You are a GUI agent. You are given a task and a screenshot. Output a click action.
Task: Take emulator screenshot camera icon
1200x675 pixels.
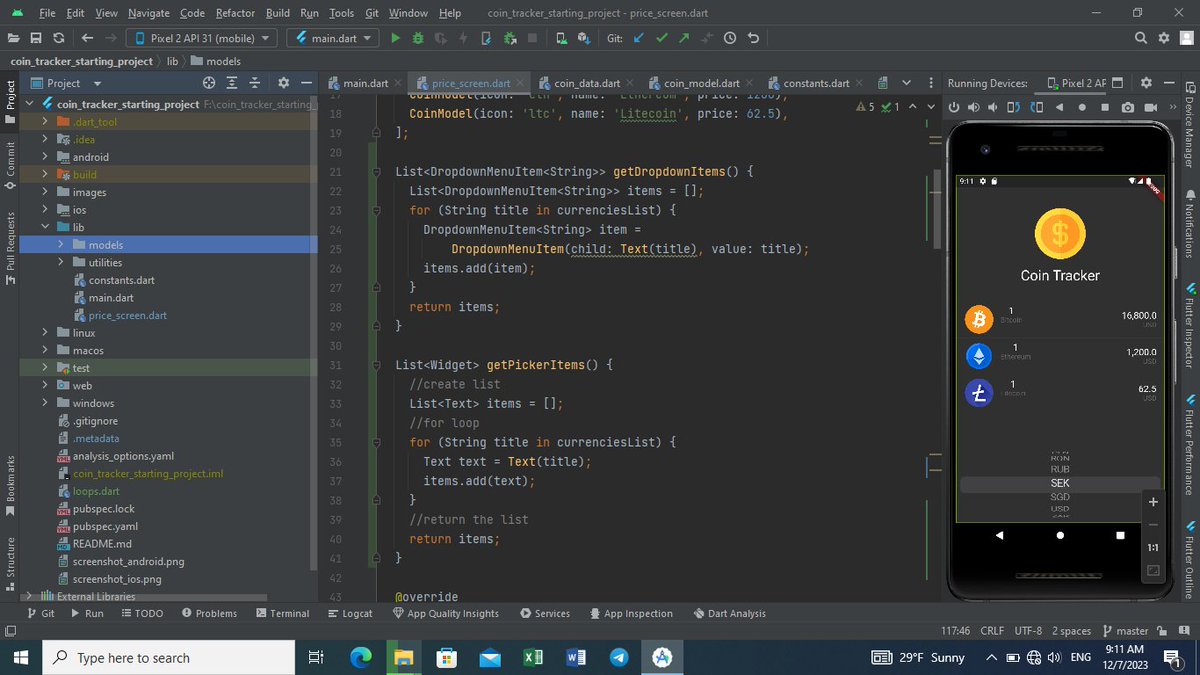click(1128, 107)
